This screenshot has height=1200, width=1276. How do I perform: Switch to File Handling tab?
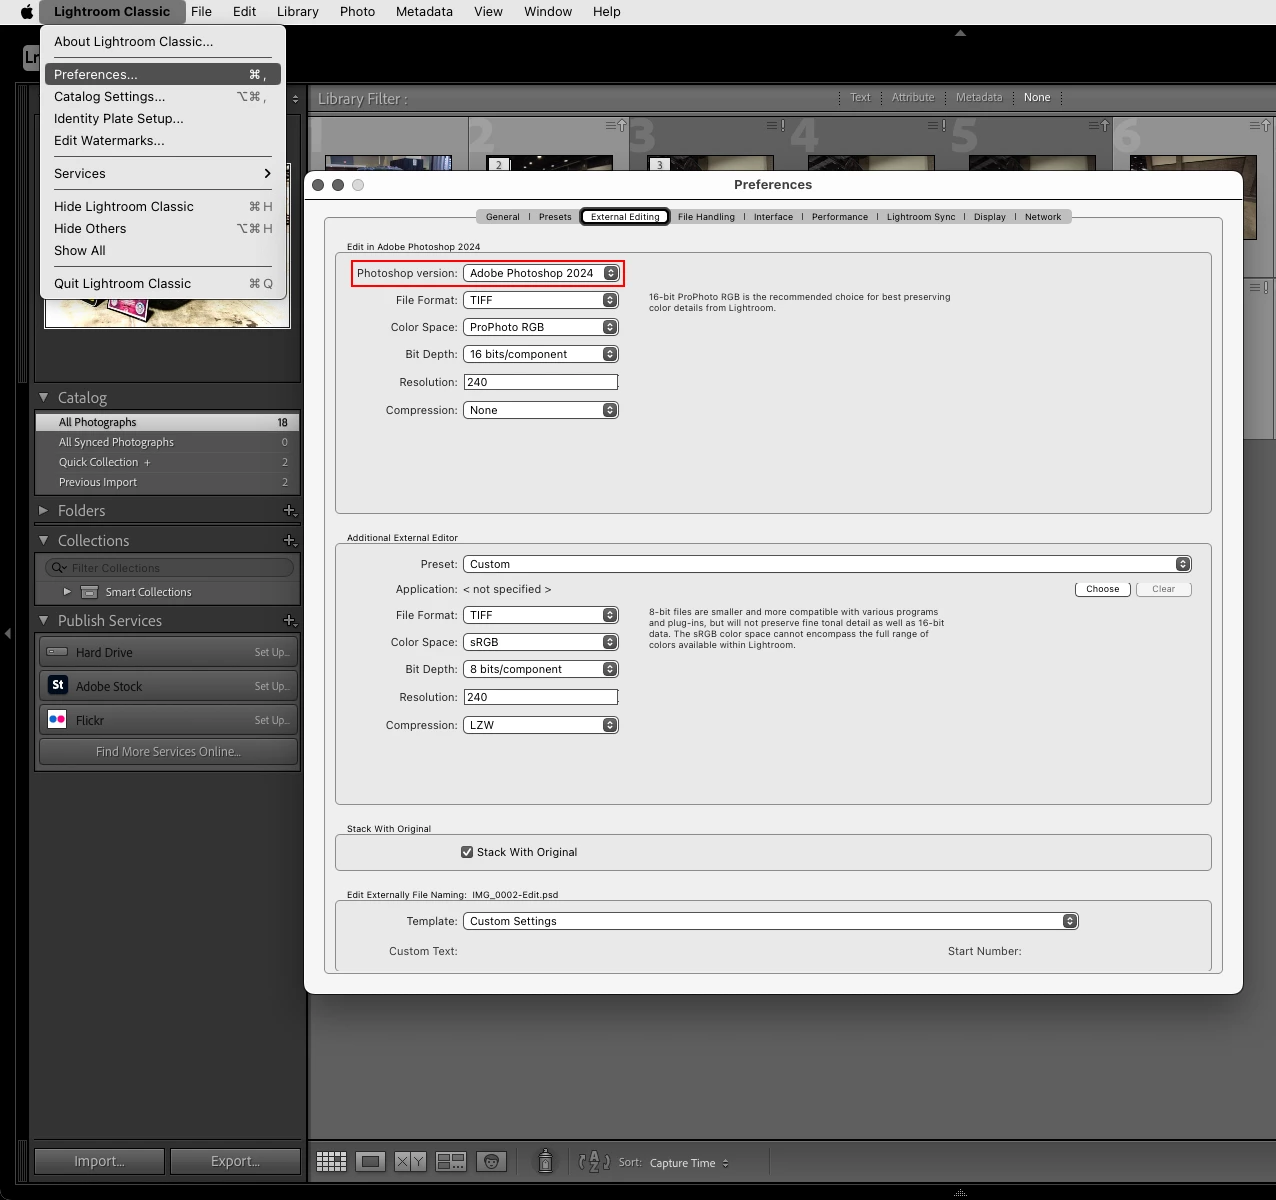tap(706, 217)
